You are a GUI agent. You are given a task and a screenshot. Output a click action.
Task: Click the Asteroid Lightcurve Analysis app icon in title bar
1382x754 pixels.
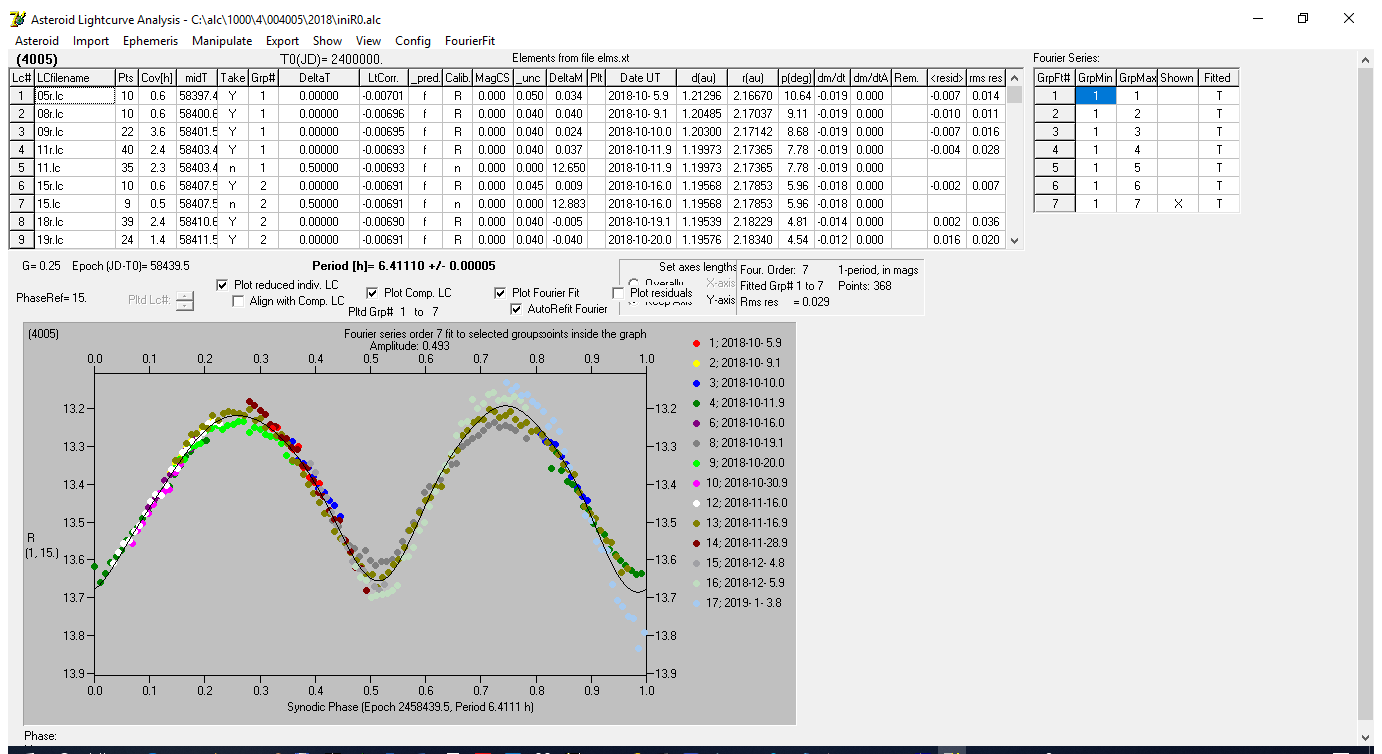click(15, 19)
